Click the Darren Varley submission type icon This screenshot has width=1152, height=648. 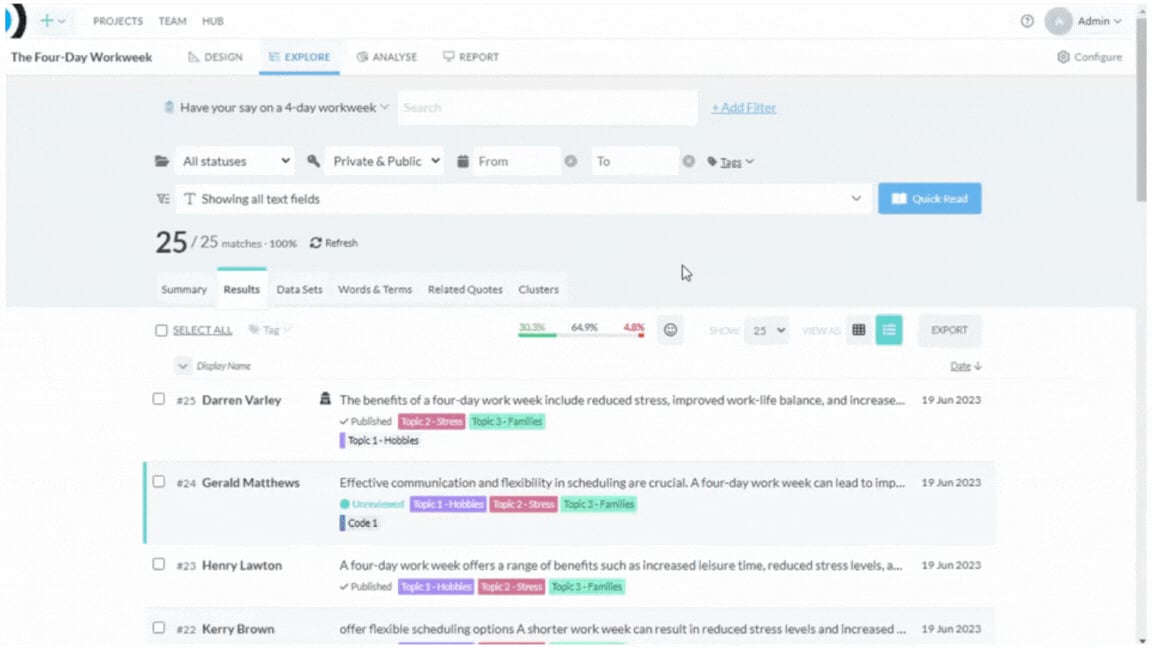click(x=325, y=399)
